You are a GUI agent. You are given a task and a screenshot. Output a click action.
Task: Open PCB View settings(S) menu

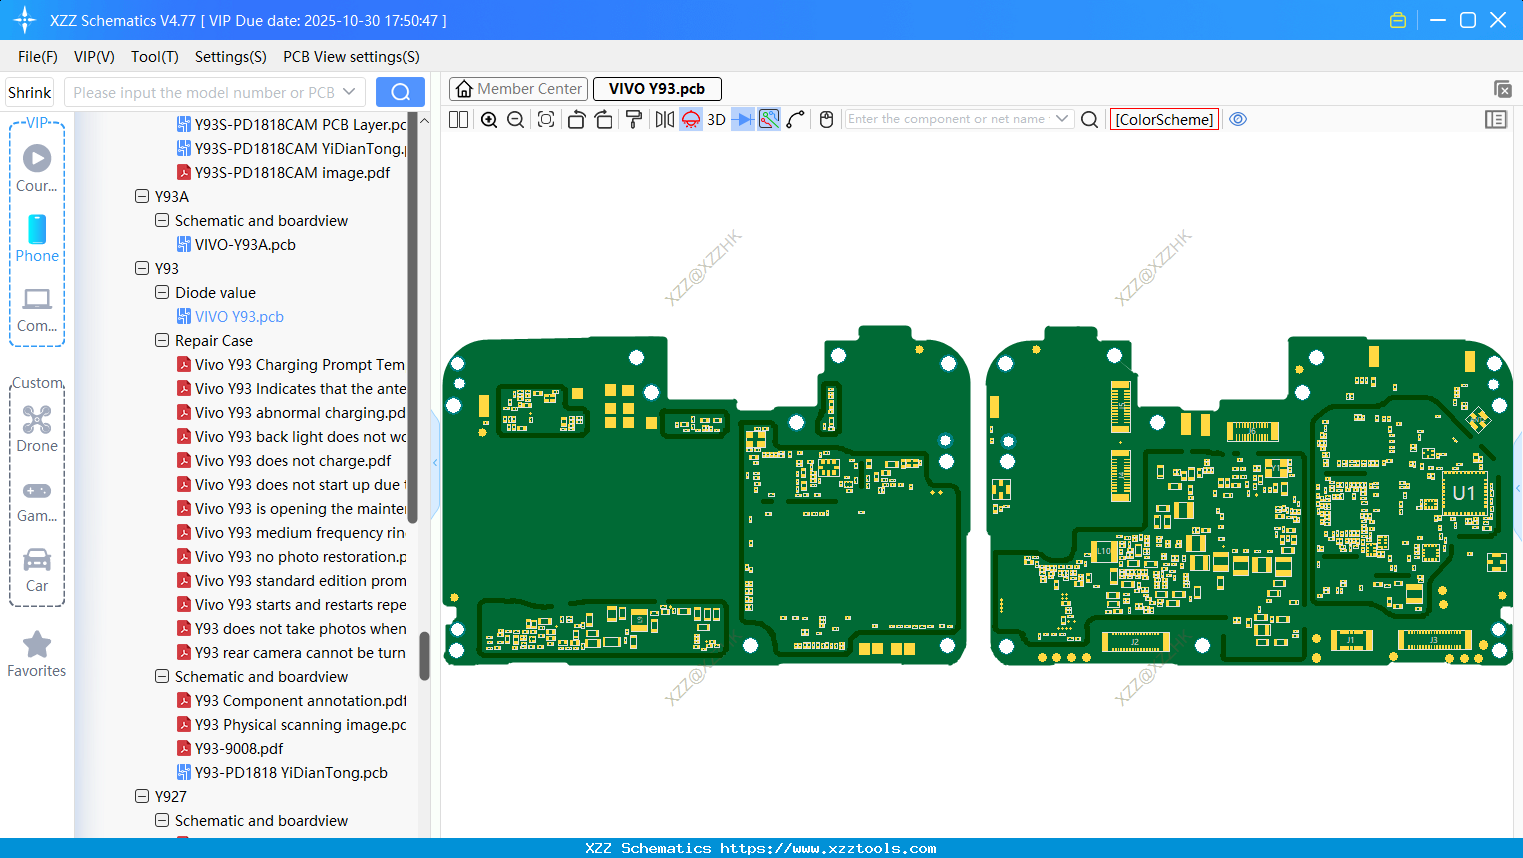[x=351, y=57]
